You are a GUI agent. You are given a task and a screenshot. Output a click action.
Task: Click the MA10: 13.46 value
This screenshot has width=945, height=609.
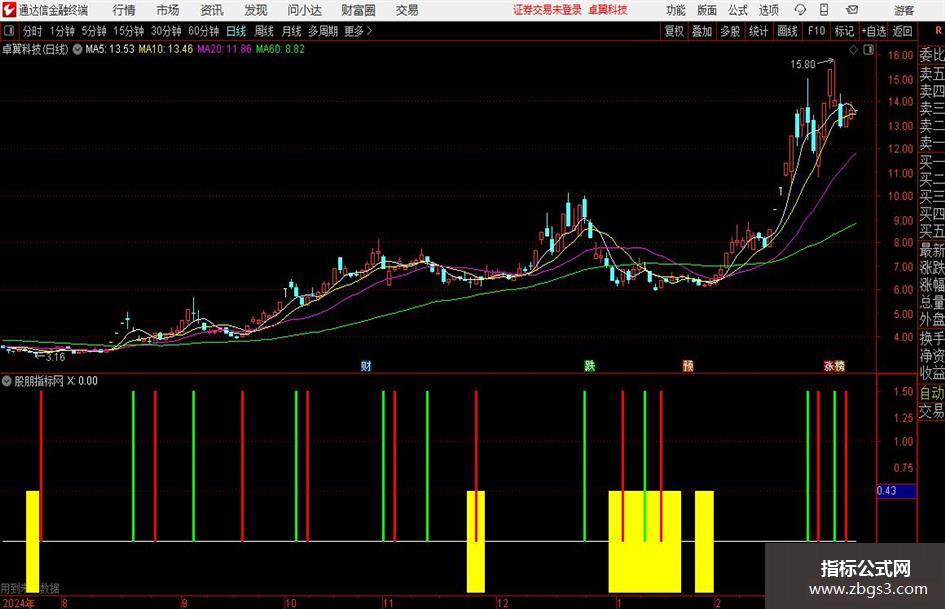tap(166, 49)
